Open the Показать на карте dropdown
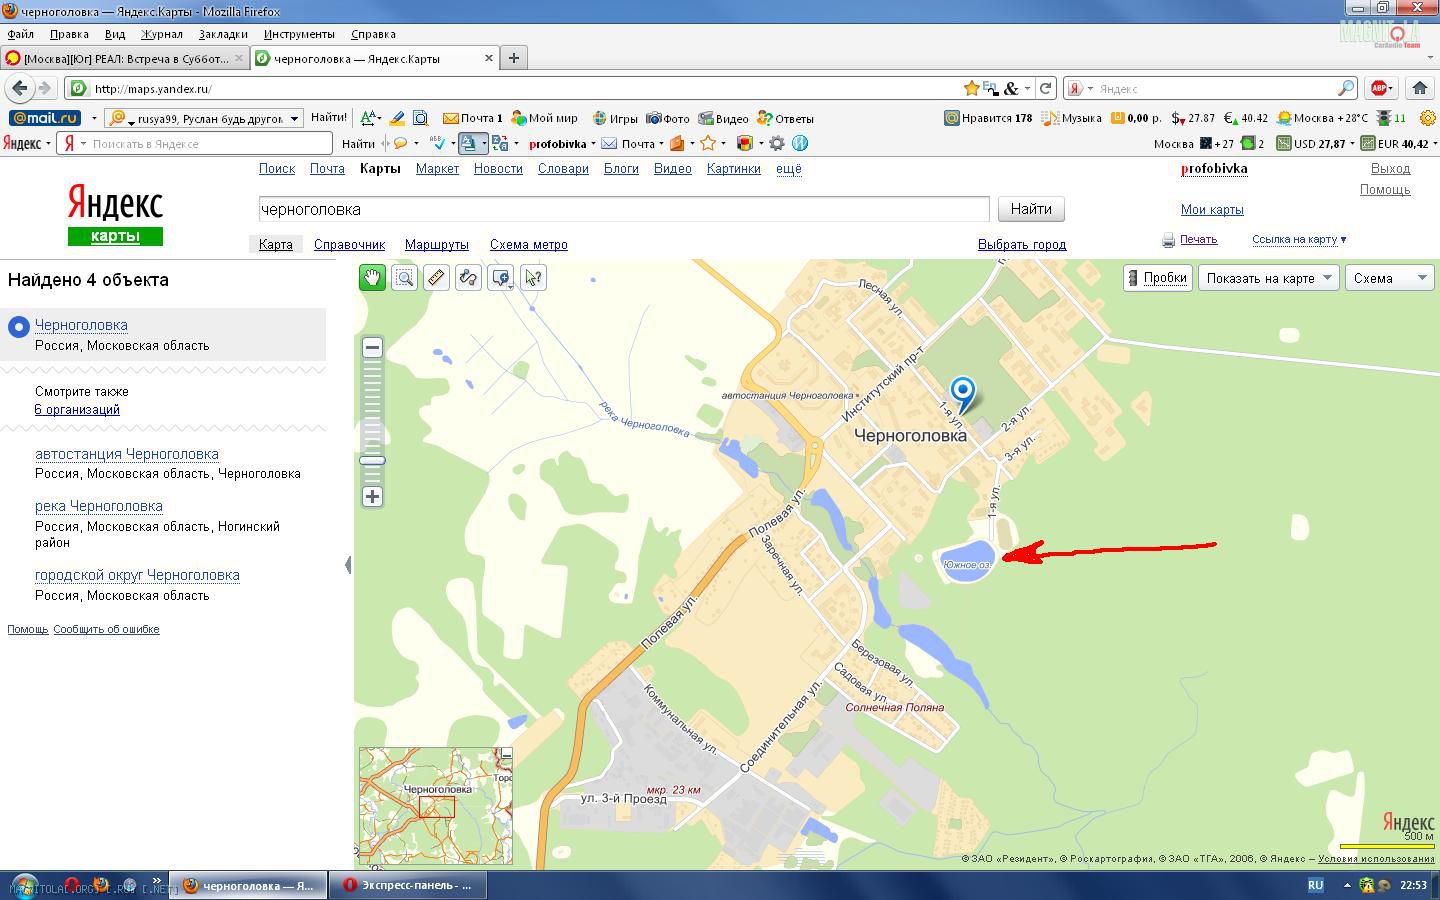The width and height of the screenshot is (1440, 900). coord(1268,278)
